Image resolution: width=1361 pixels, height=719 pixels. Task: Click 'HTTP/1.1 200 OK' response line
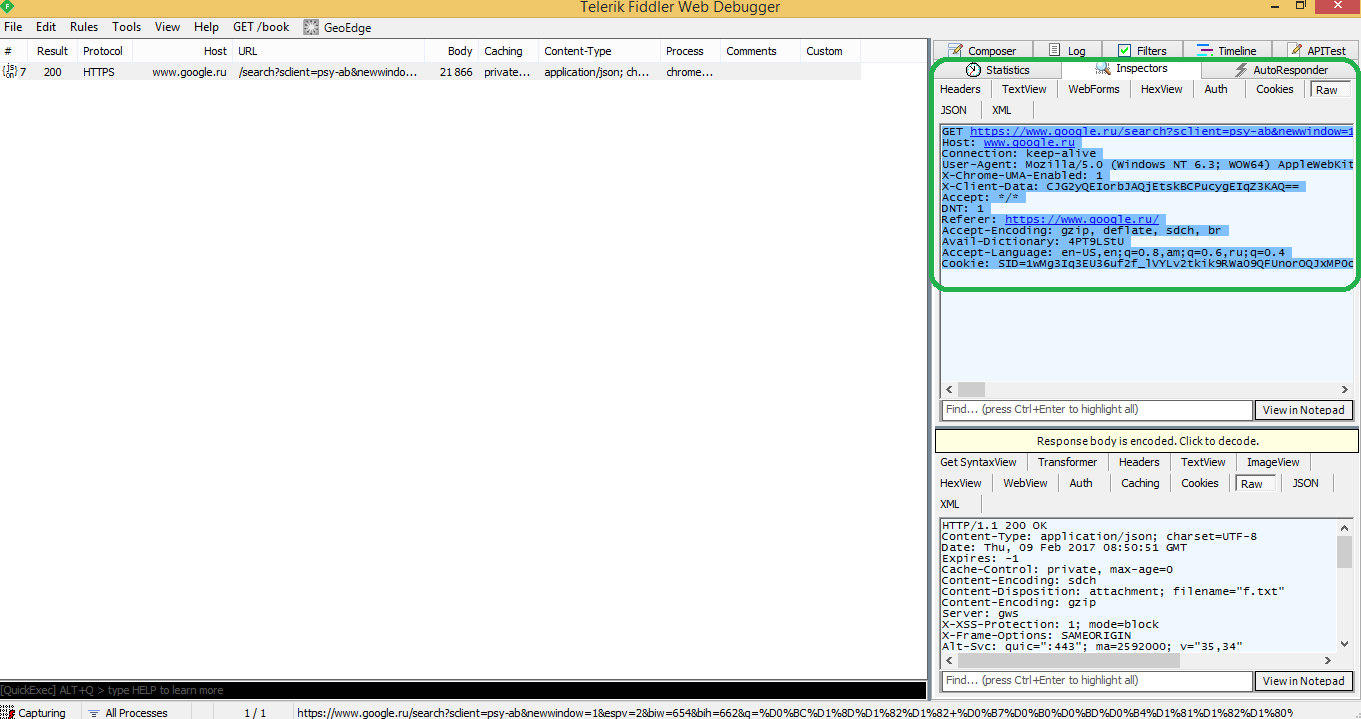[x=994, y=525]
